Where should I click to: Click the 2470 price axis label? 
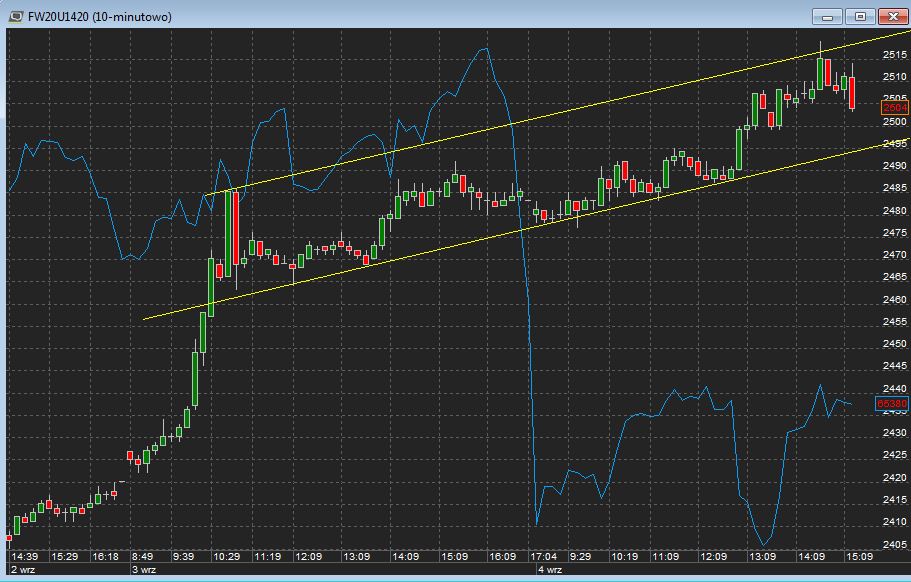895,254
